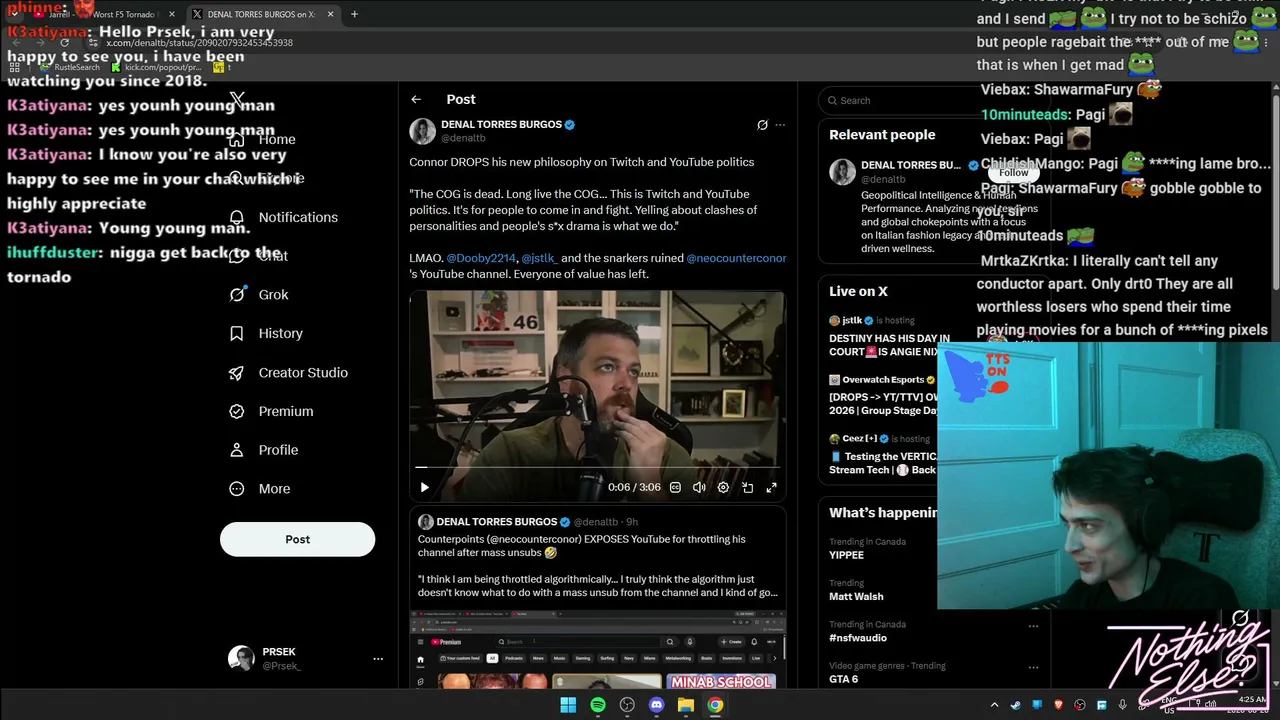
Task: Toggle closed captions on the video
Action: click(675, 487)
